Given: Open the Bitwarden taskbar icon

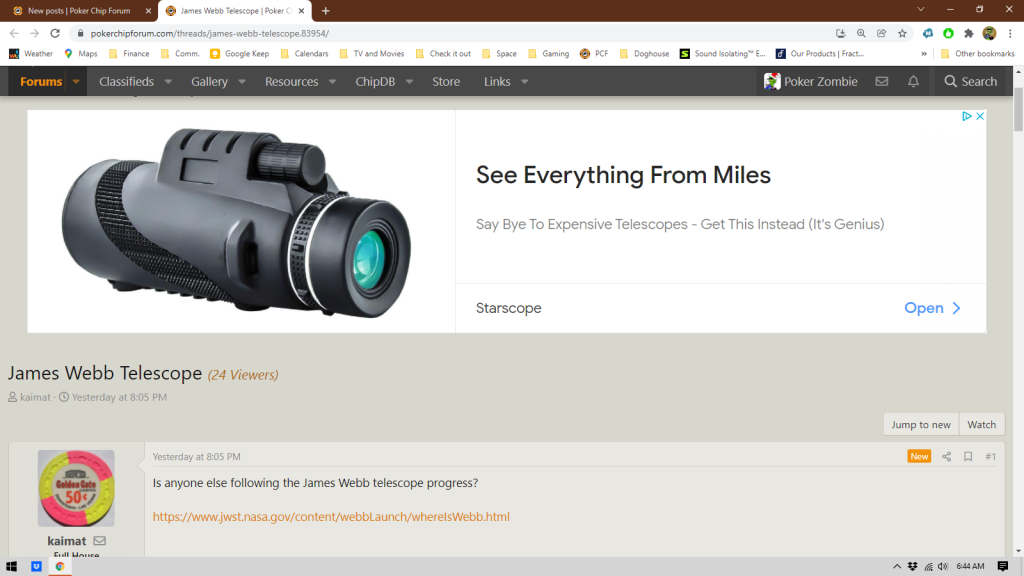Looking at the screenshot, I should point(36,566).
